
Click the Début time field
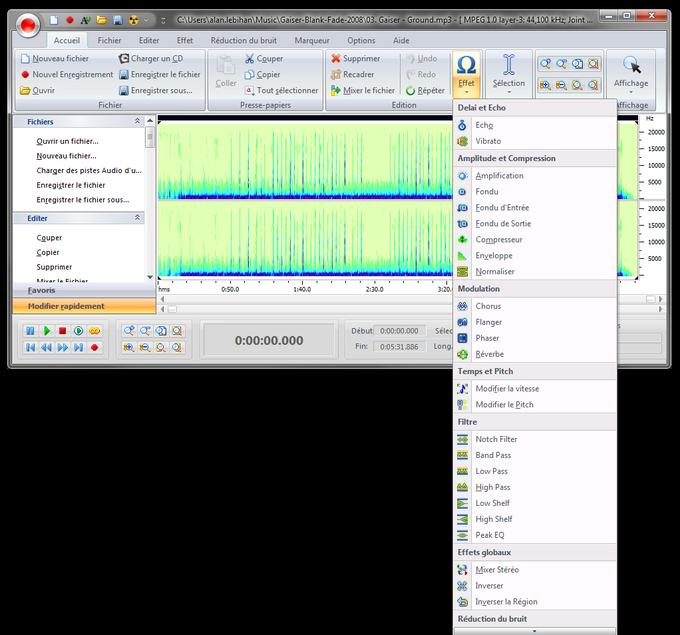(399, 331)
